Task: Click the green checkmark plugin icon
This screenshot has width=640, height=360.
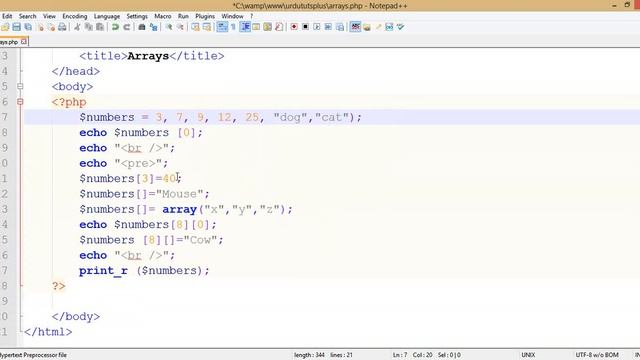Action: pyautogui.click(x=400, y=27)
